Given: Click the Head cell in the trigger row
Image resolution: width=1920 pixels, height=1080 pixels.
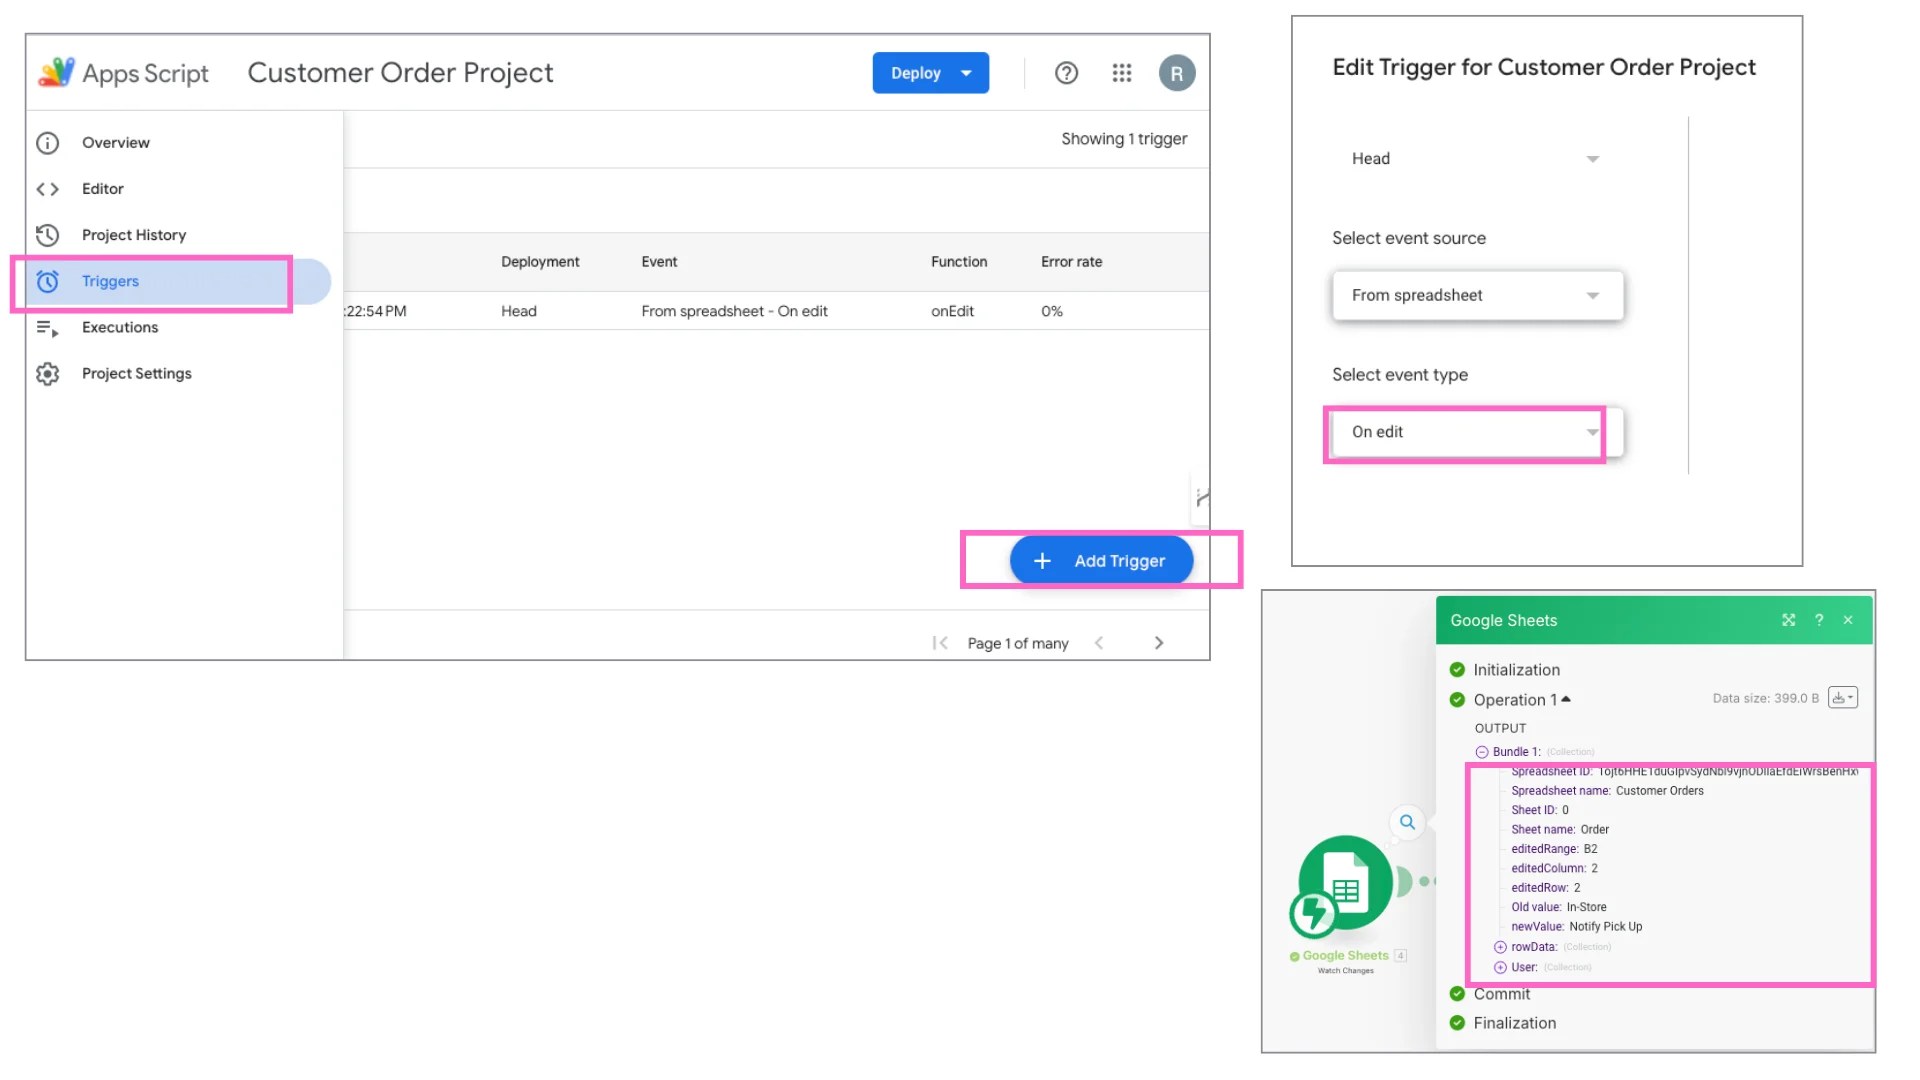Looking at the screenshot, I should pos(519,311).
